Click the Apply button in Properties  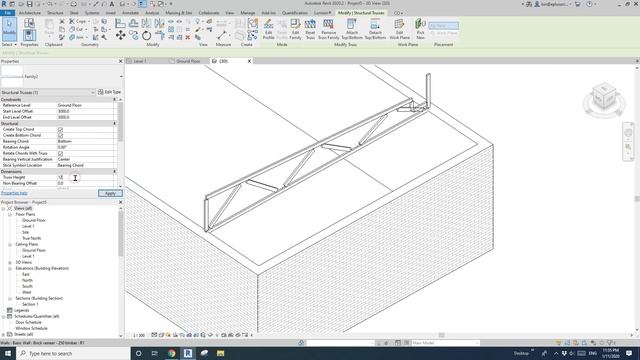110,193
